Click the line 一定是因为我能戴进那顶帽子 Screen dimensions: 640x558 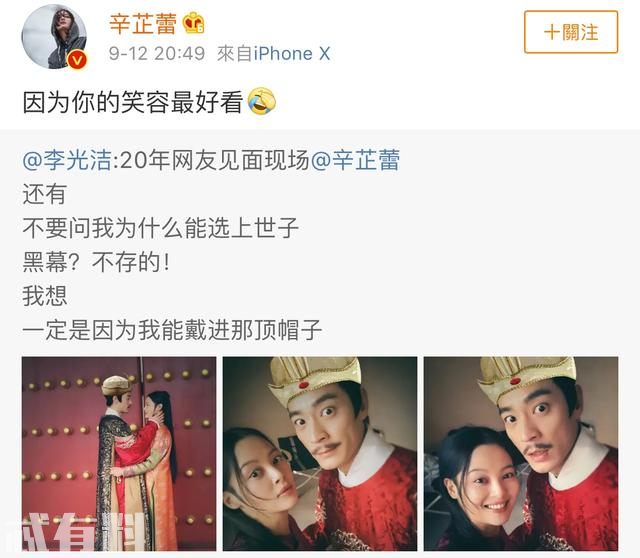172,330
